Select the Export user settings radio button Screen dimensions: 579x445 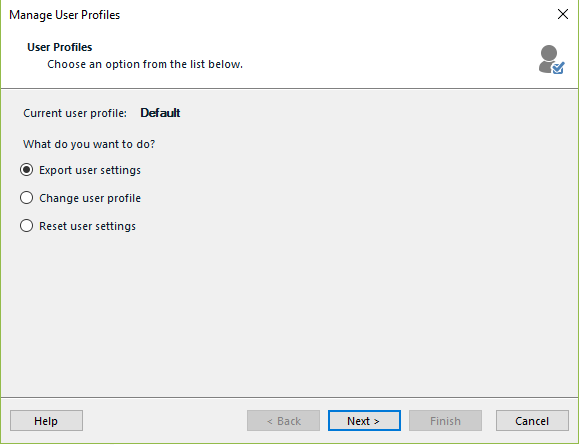27,170
